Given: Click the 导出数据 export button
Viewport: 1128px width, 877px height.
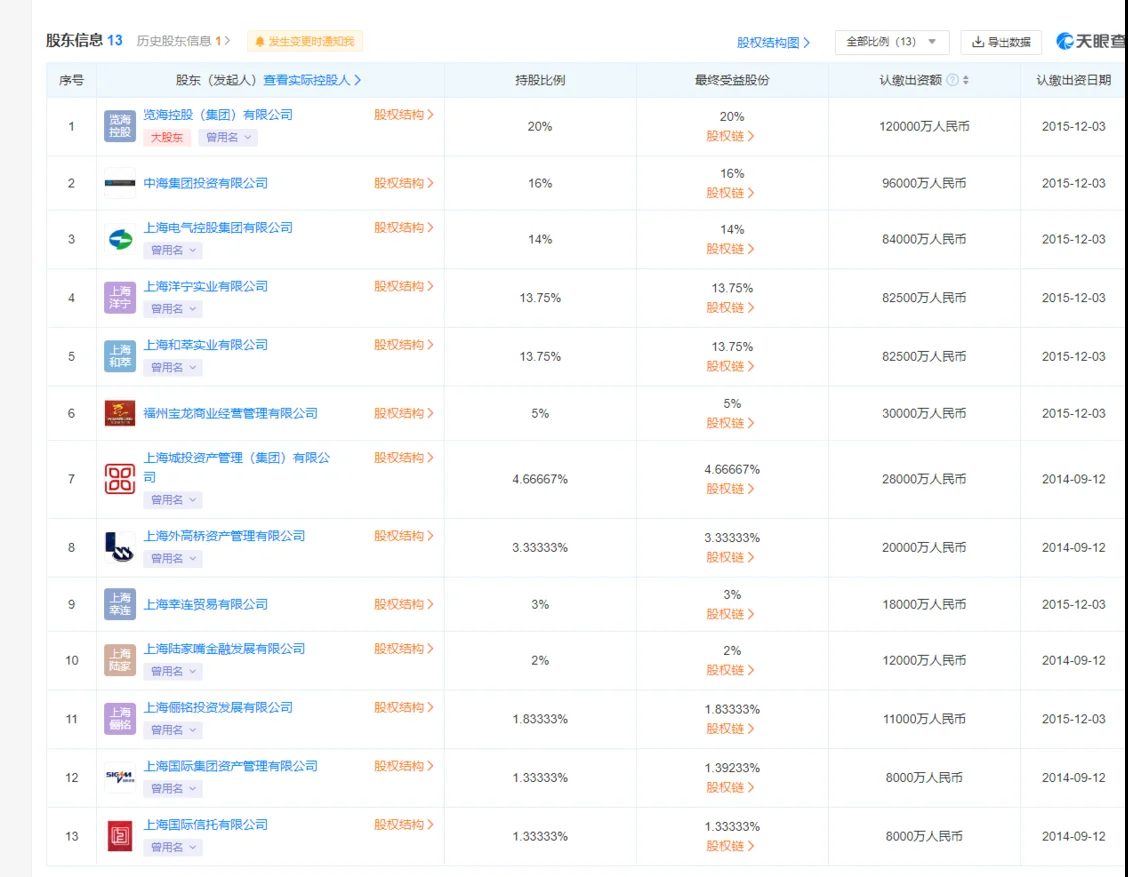Looking at the screenshot, I should [x=1001, y=42].
